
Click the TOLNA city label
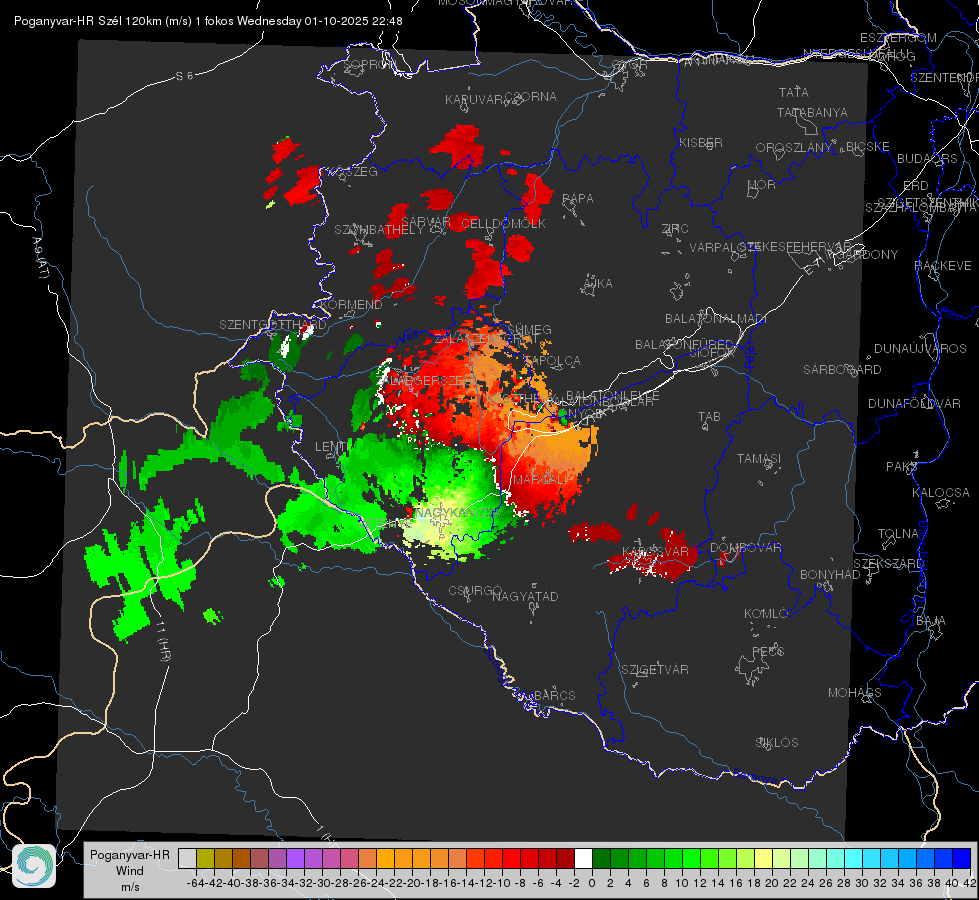pos(898,534)
